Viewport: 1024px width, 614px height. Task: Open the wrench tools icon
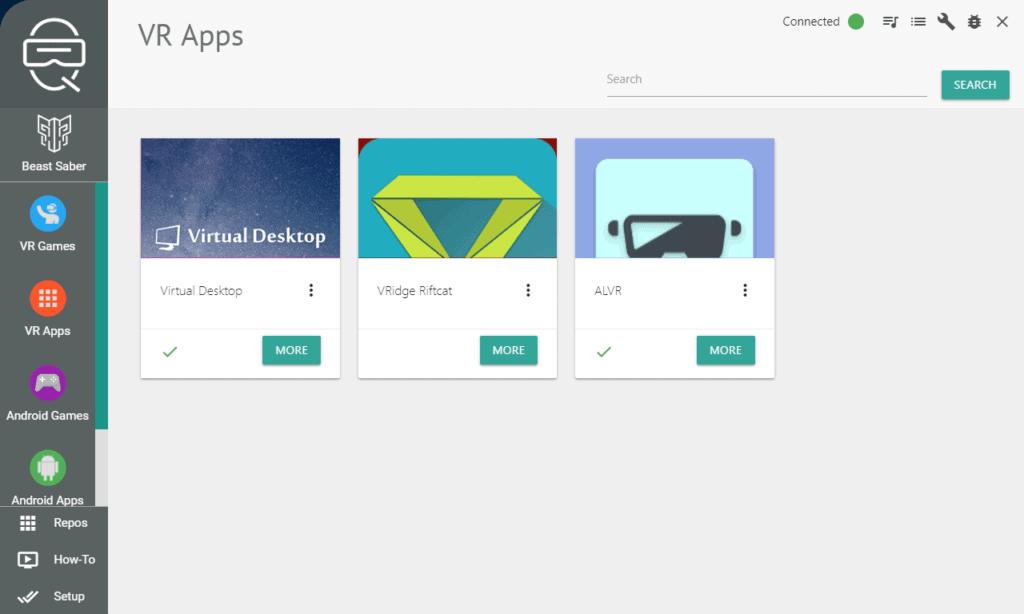click(946, 22)
